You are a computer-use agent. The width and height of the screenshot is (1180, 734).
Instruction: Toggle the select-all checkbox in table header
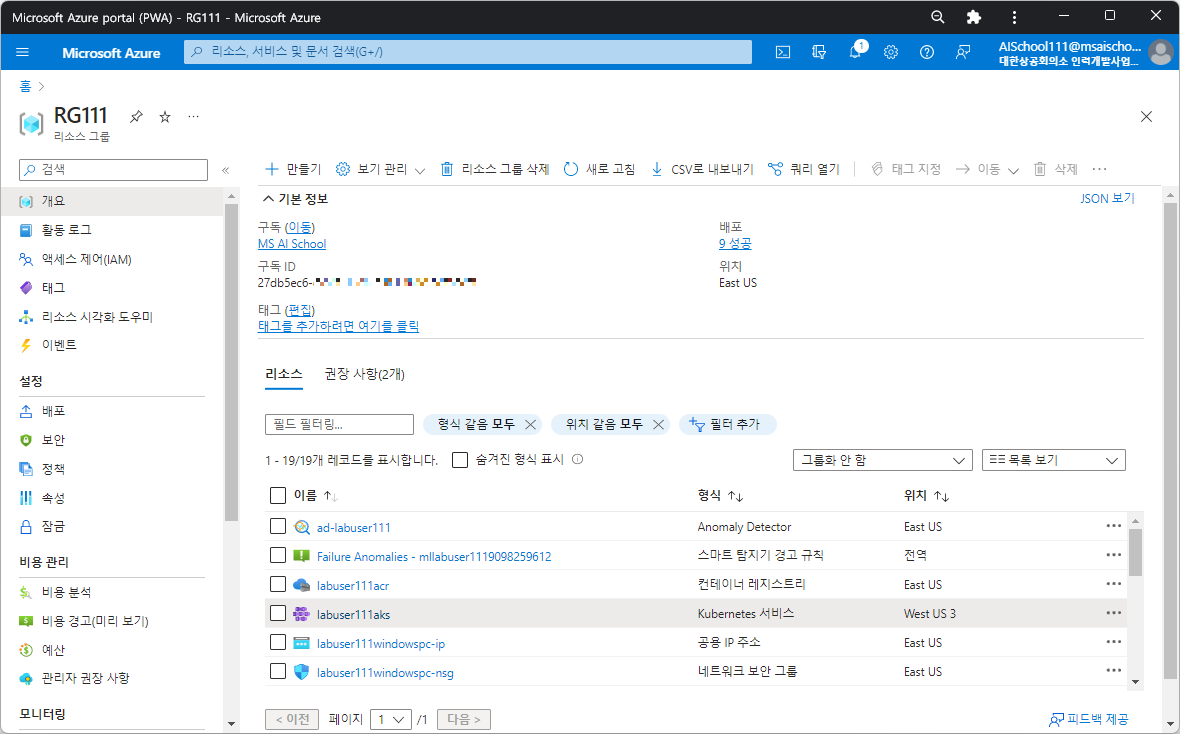coord(278,495)
